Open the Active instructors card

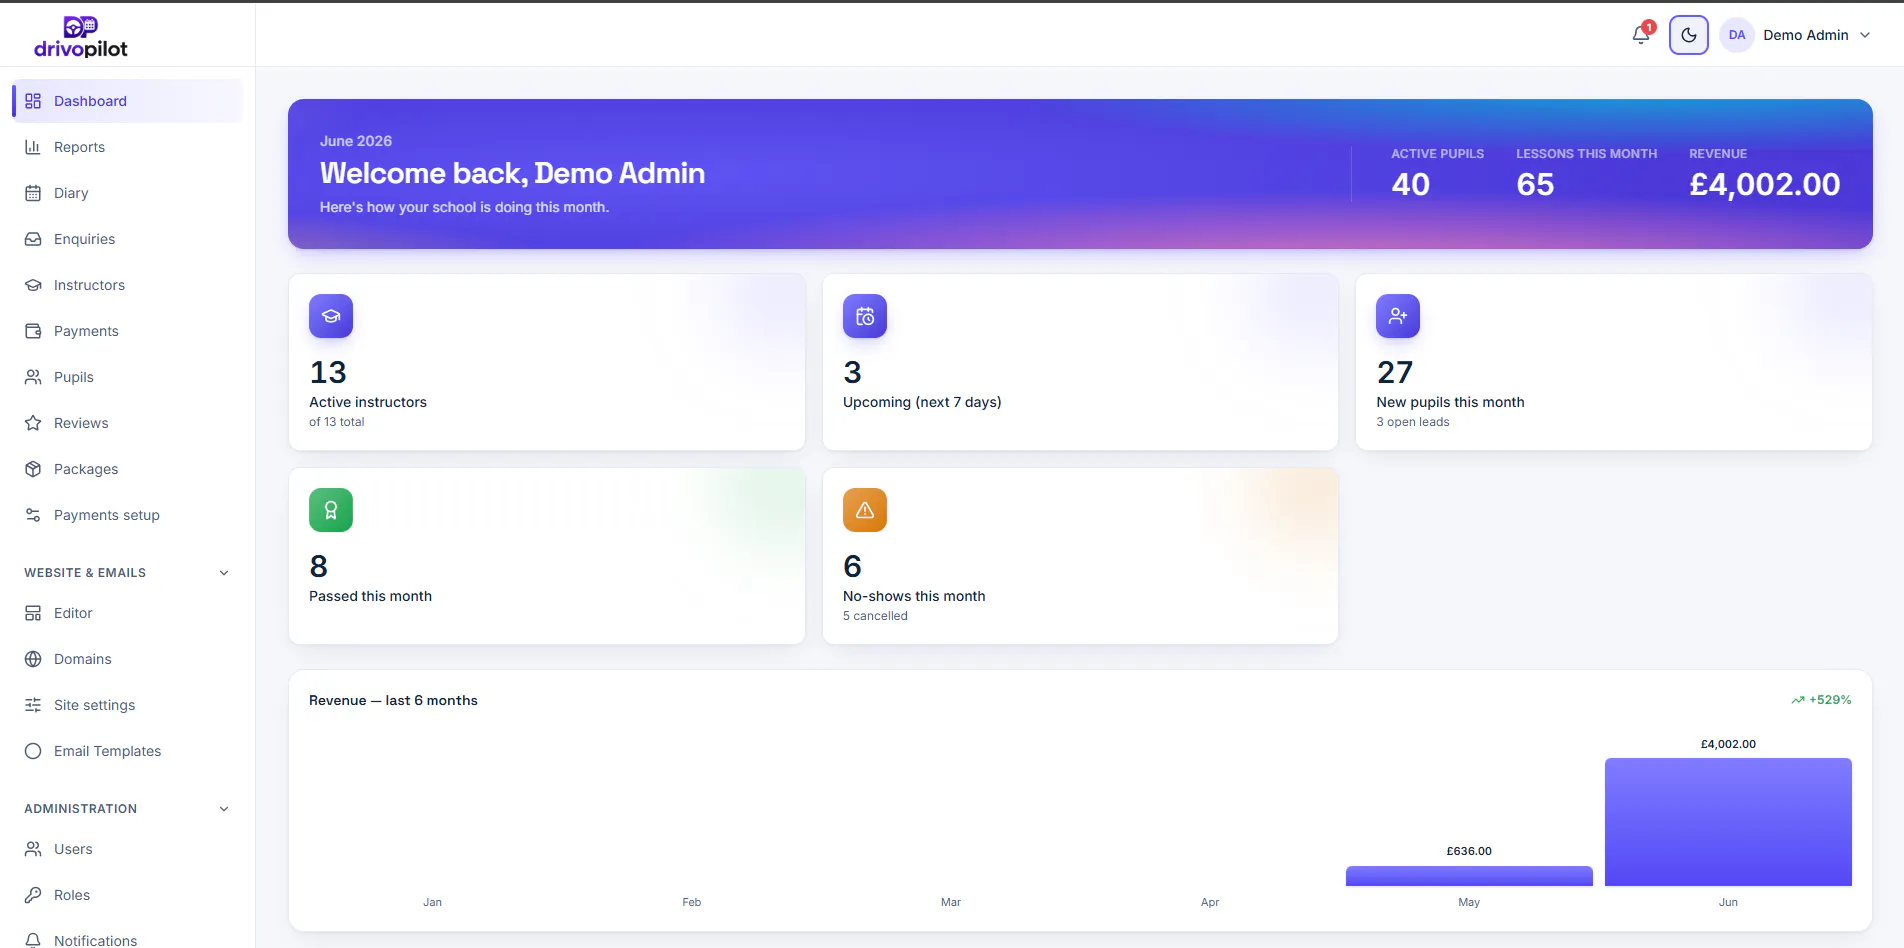[547, 362]
